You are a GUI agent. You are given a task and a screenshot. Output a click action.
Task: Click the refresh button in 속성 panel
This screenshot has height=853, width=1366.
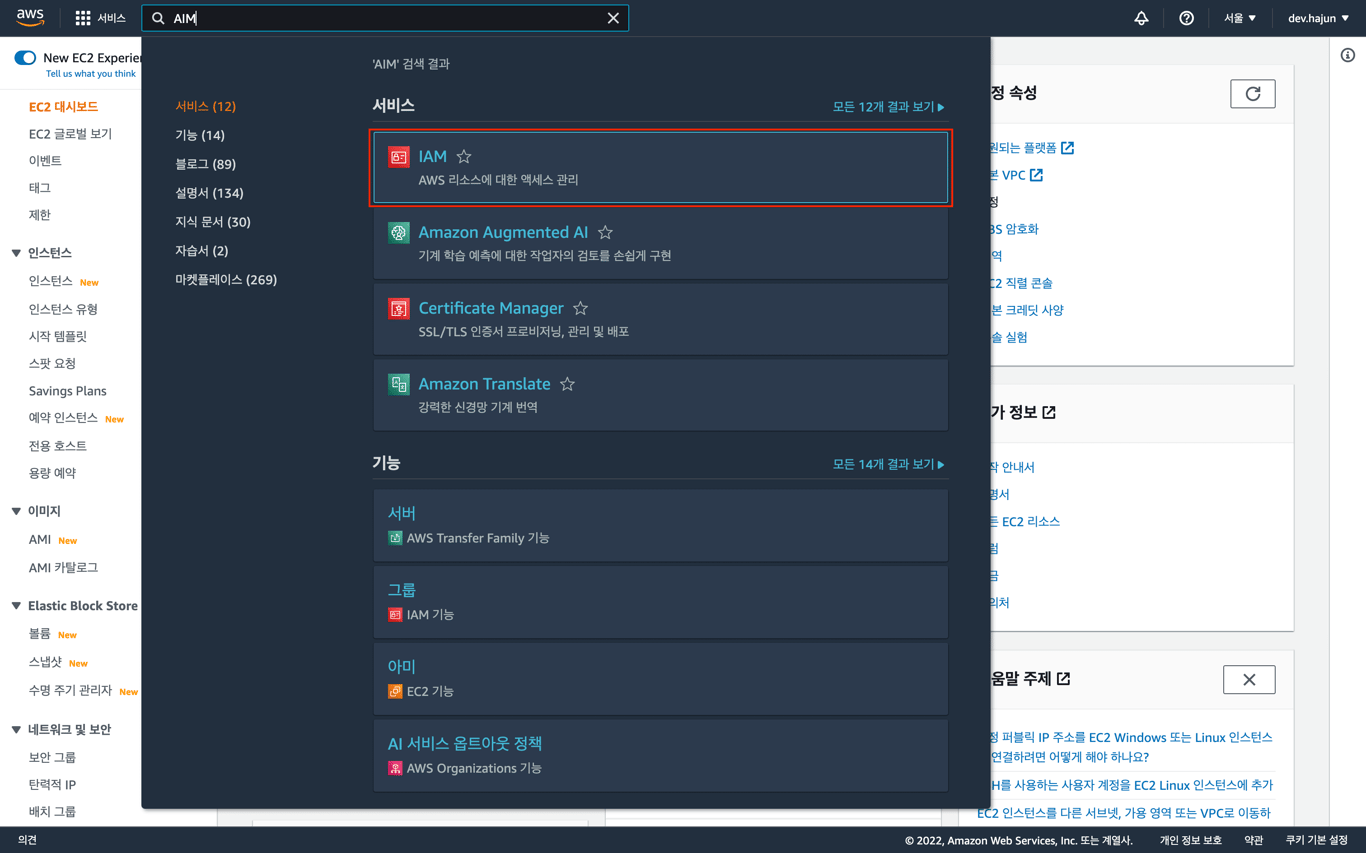point(1253,94)
